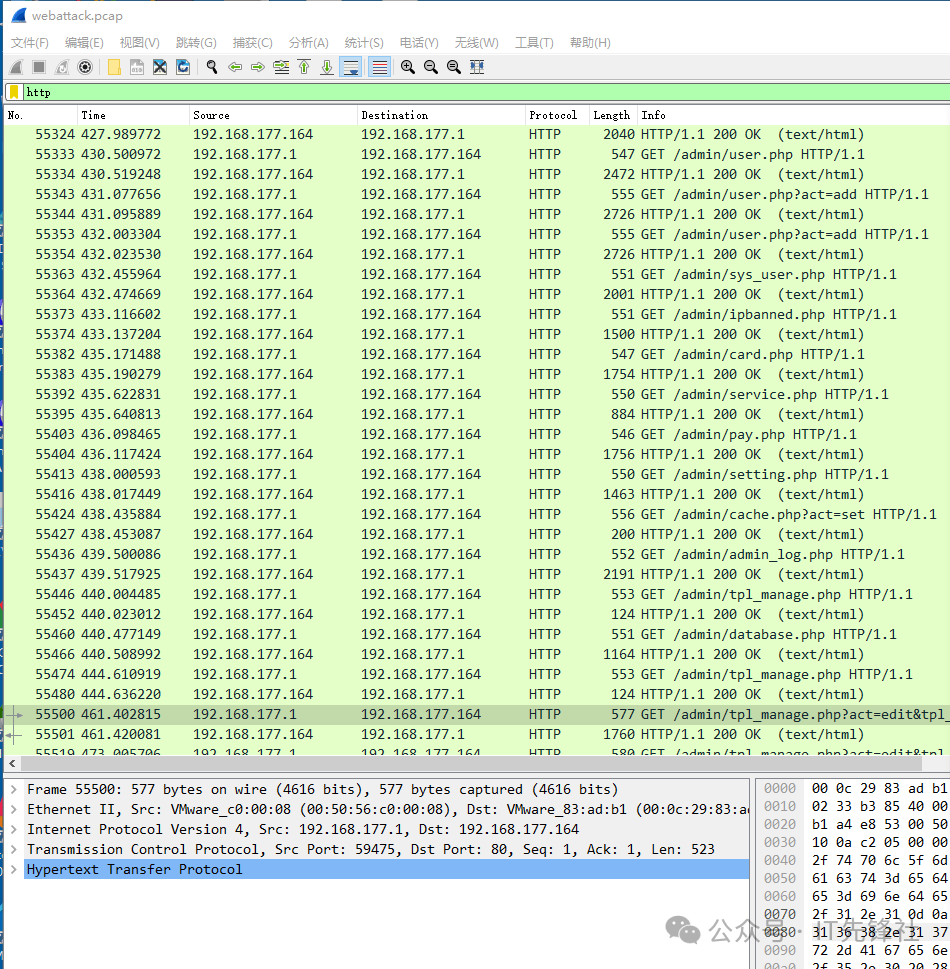Close the current capture file icon

pos(160,67)
